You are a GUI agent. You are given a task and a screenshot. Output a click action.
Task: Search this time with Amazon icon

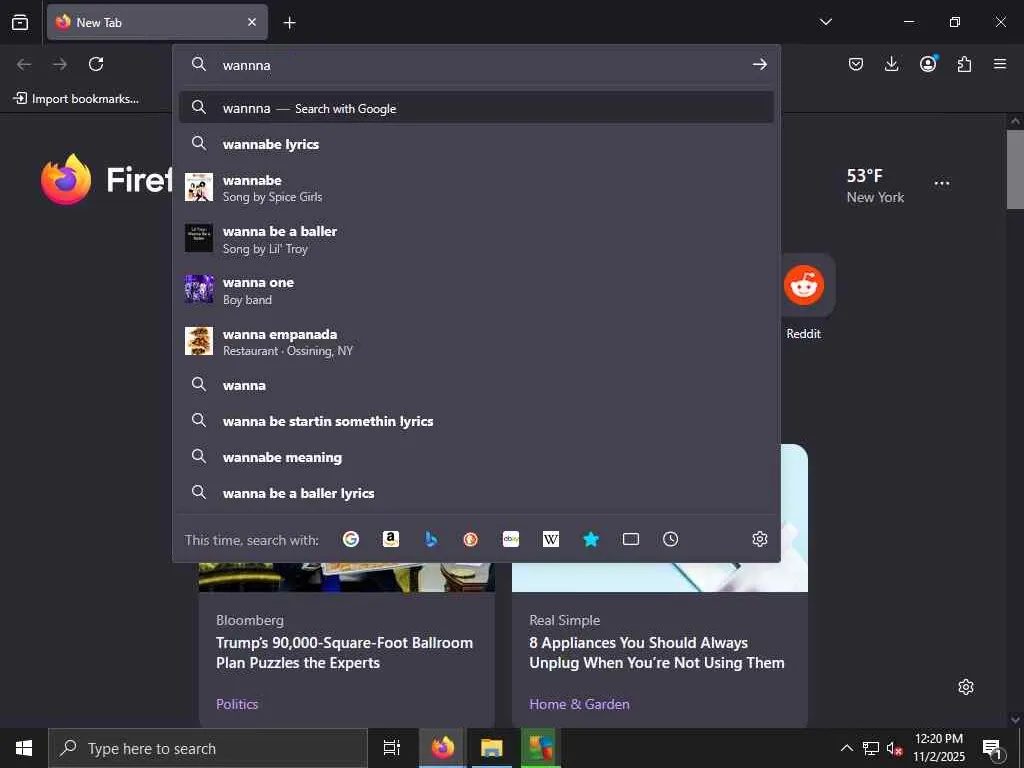pyautogui.click(x=391, y=539)
